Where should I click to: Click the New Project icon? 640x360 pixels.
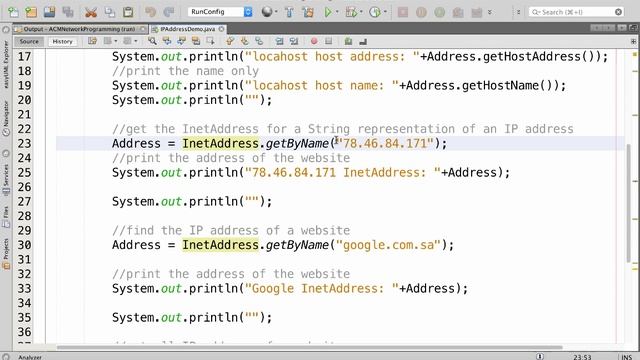coord(31,12)
